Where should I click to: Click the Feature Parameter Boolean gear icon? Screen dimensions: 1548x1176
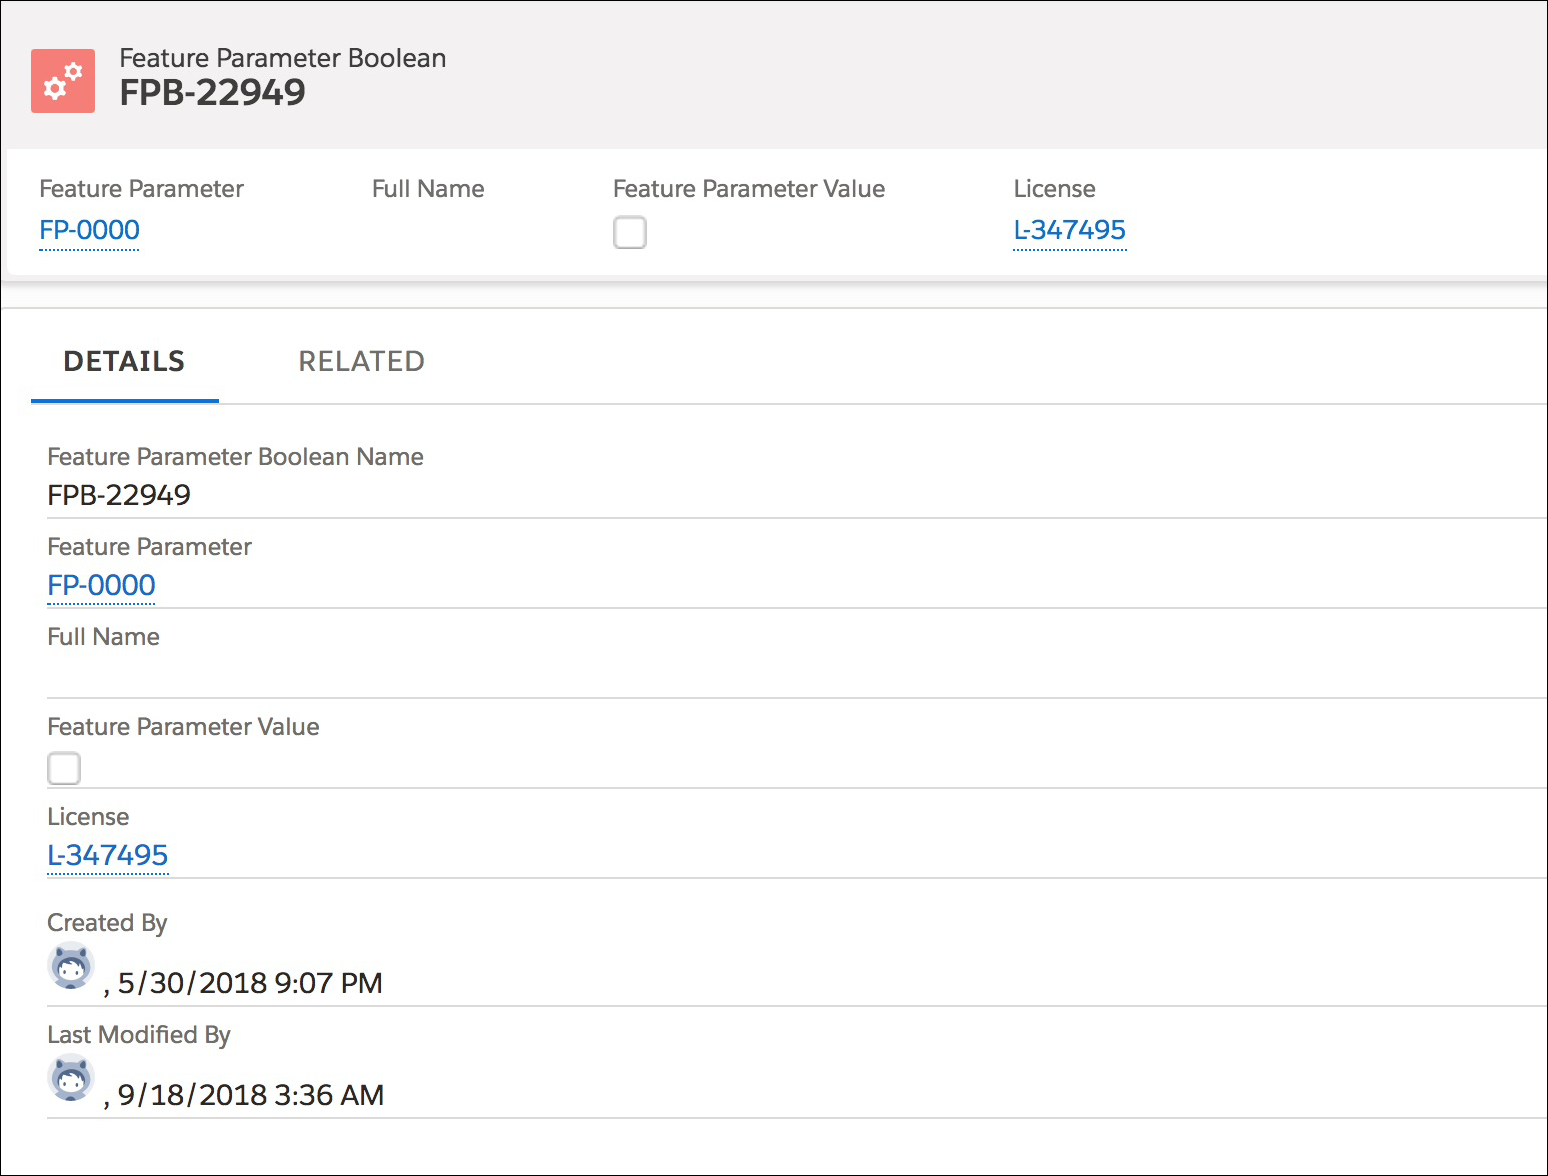click(x=63, y=81)
